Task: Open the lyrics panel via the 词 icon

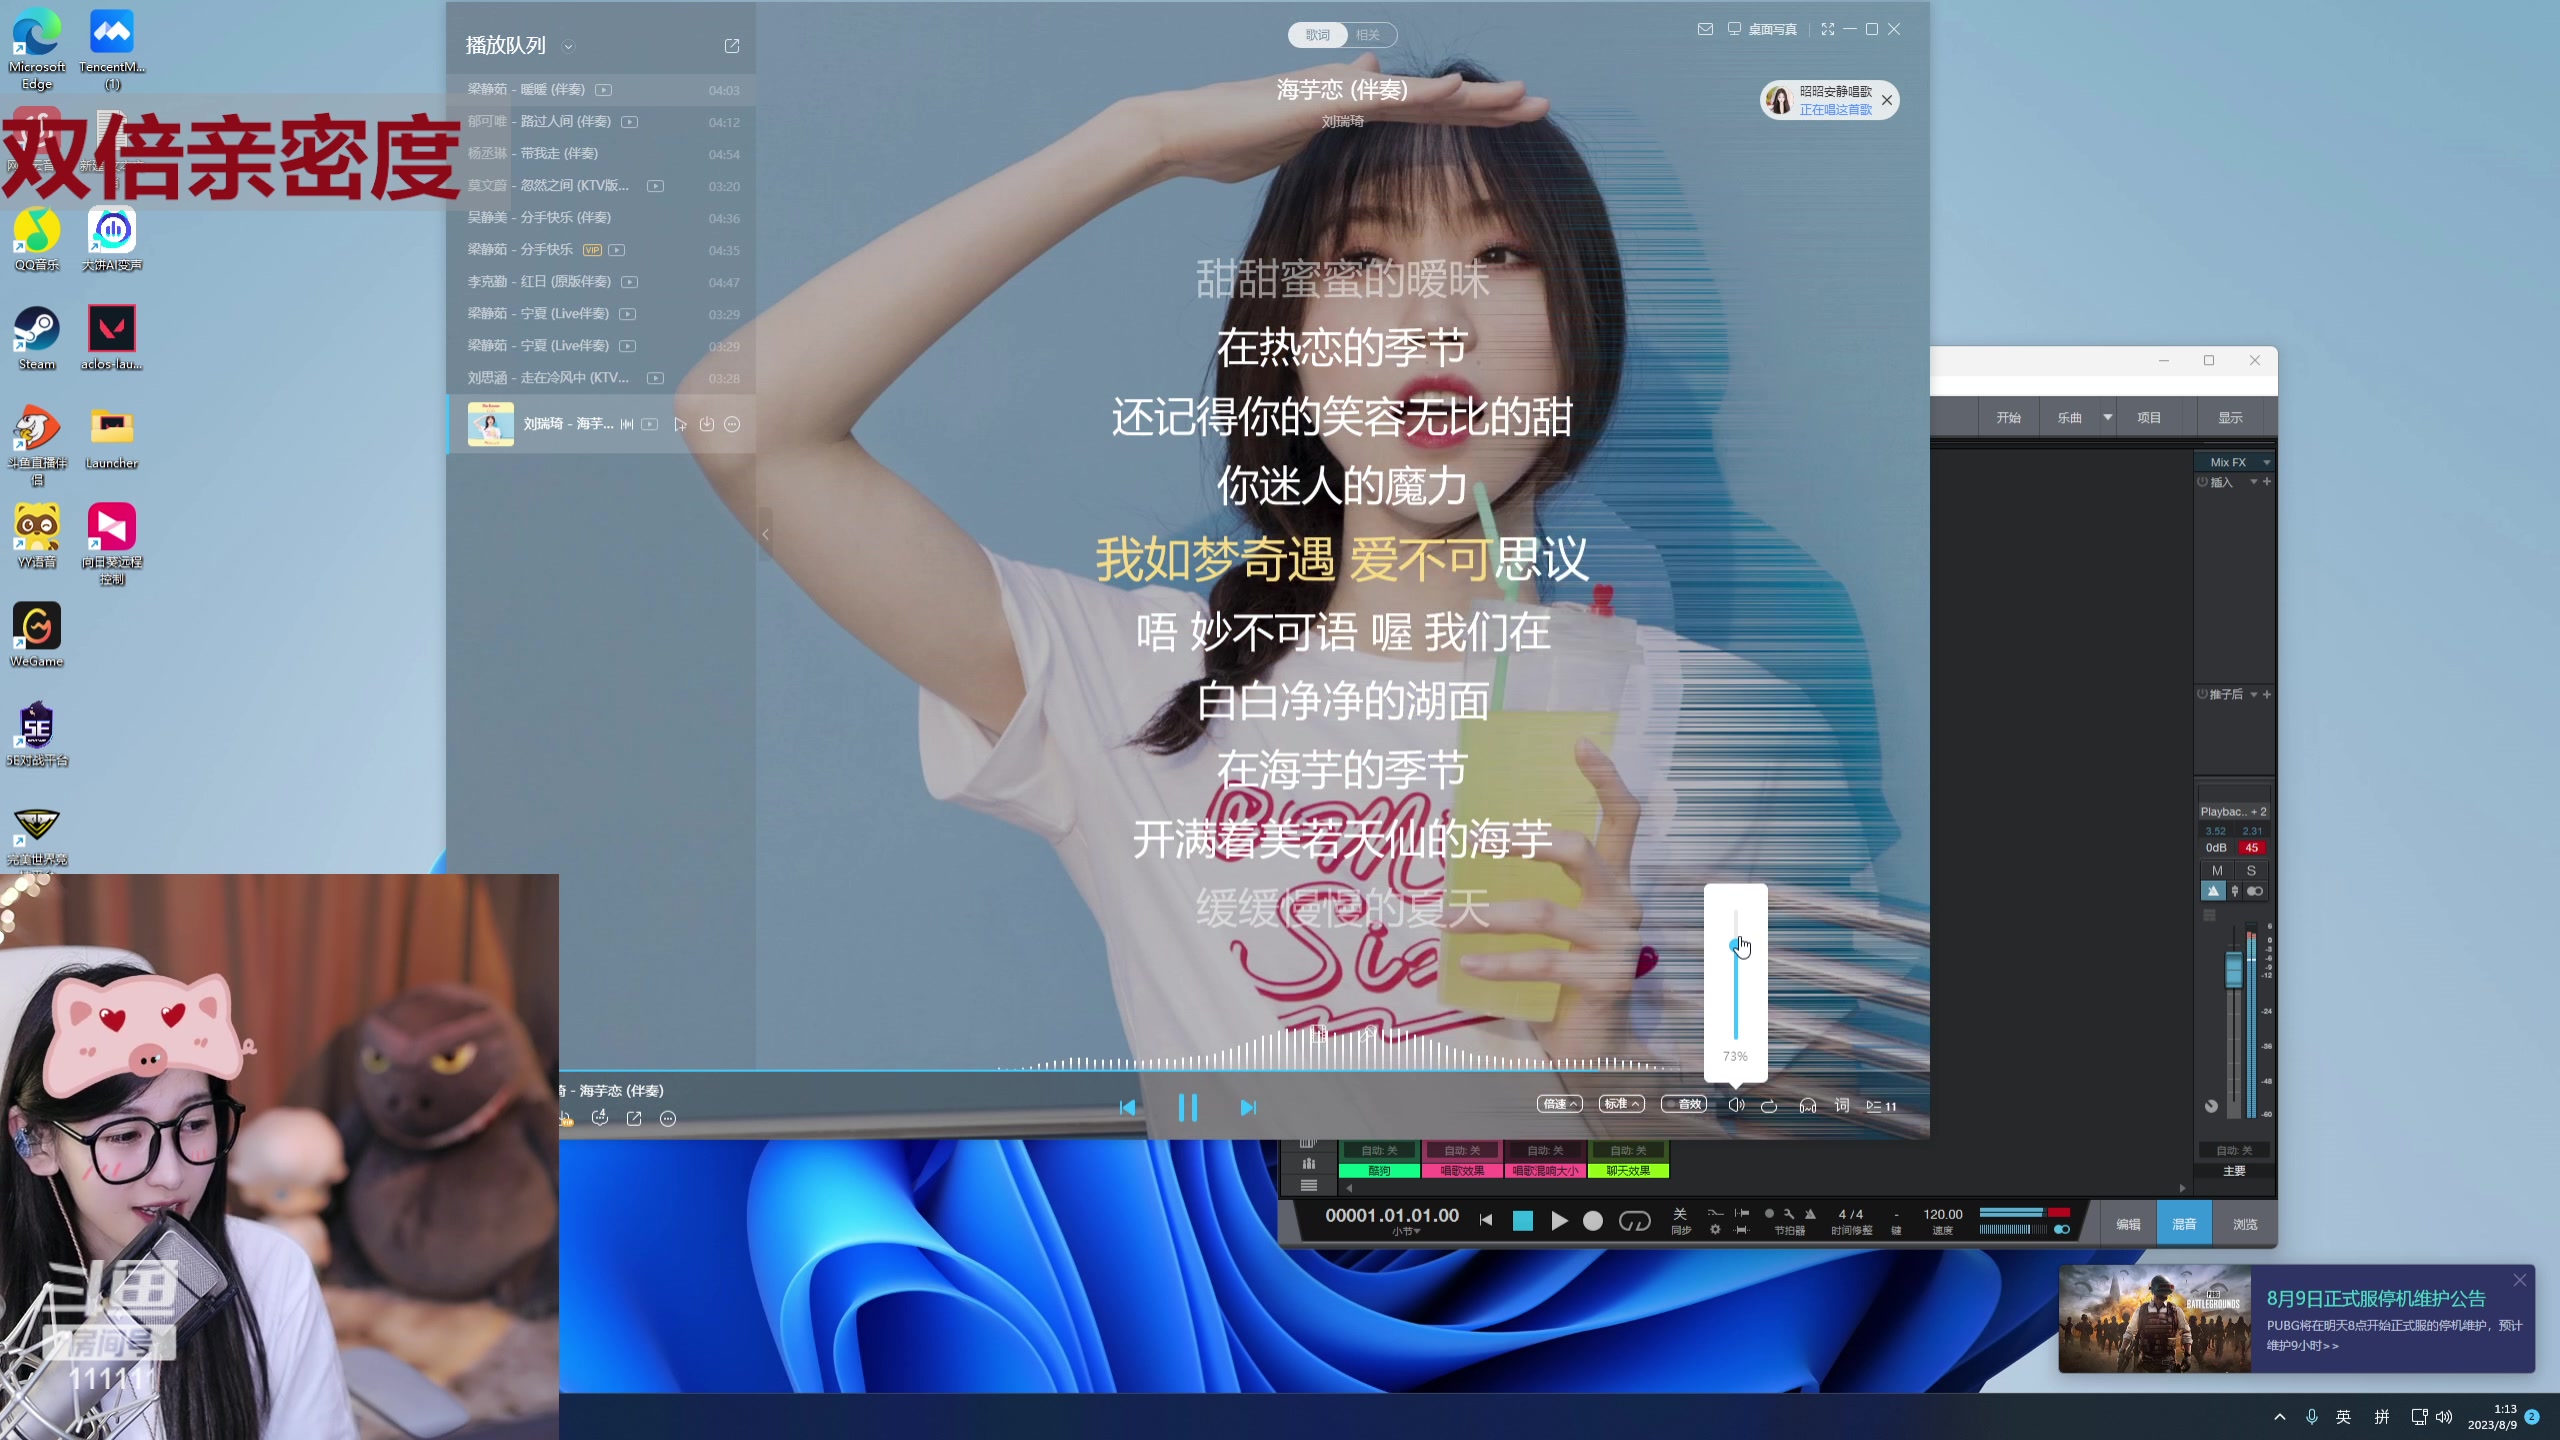Action: 1841,1105
